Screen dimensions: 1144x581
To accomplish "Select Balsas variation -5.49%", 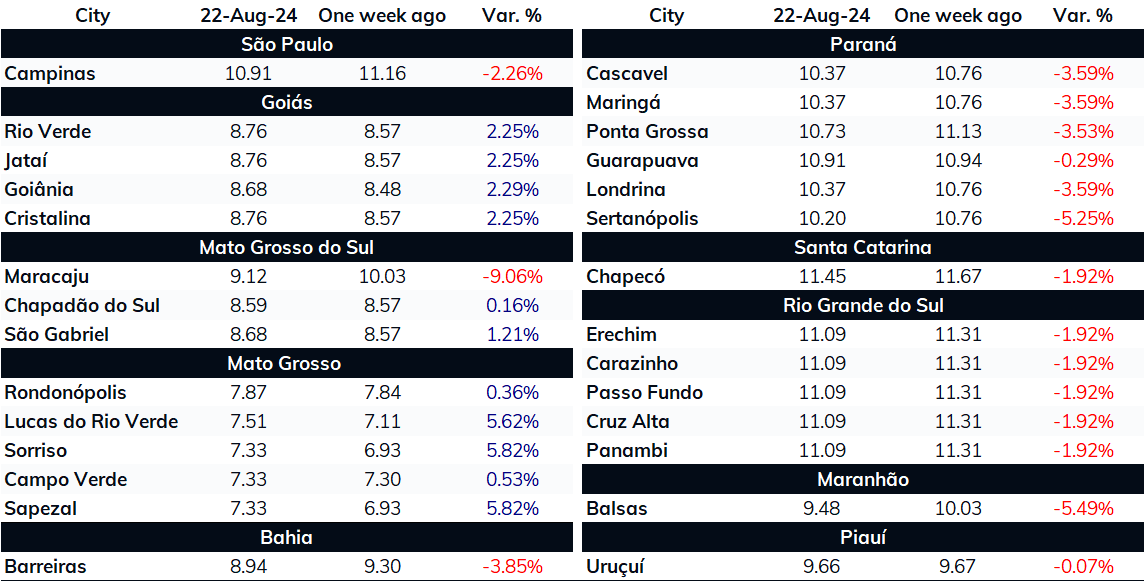I will coord(1083,509).
